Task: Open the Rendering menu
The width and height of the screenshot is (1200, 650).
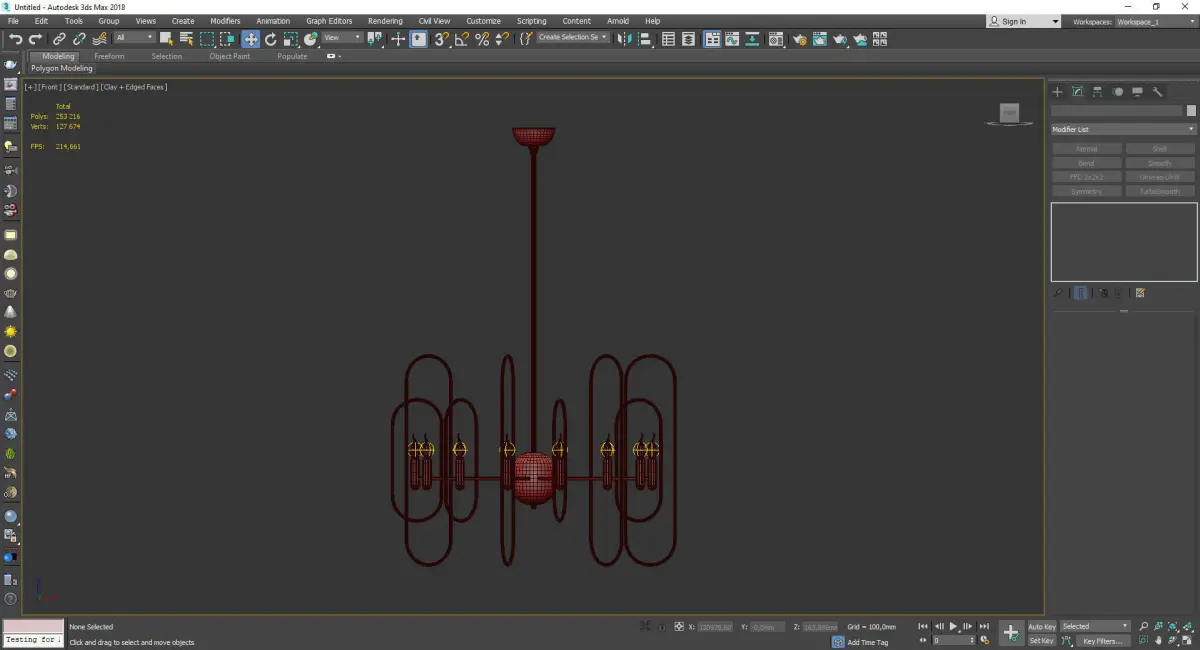Action: (385, 21)
